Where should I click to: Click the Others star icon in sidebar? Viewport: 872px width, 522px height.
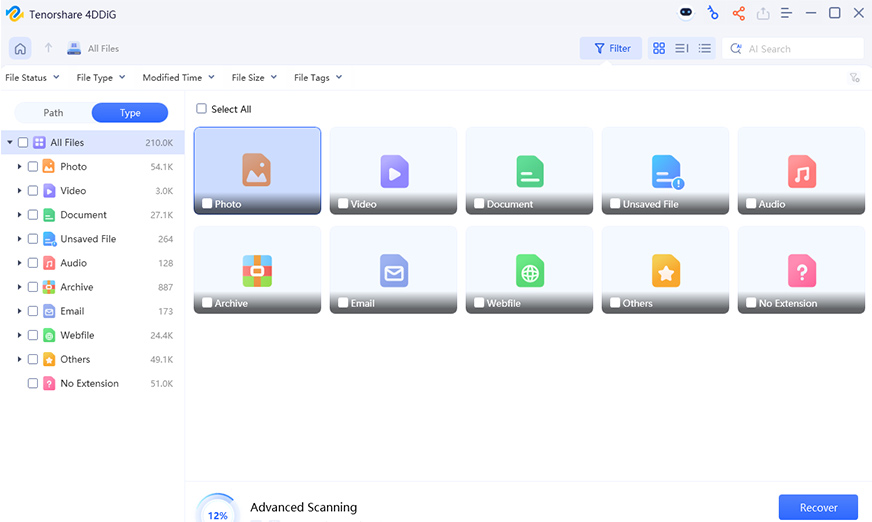(49, 359)
